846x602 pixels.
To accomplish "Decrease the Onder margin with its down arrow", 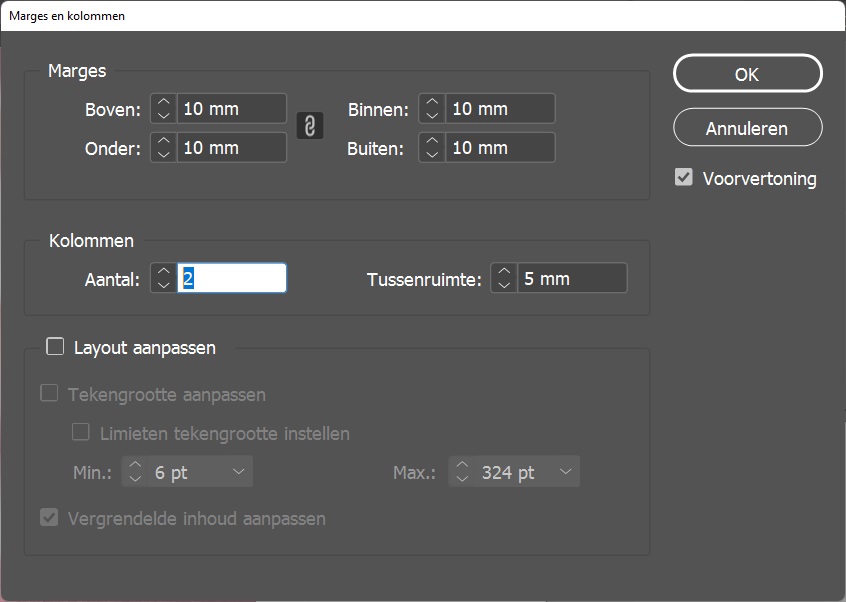I will coord(163,154).
